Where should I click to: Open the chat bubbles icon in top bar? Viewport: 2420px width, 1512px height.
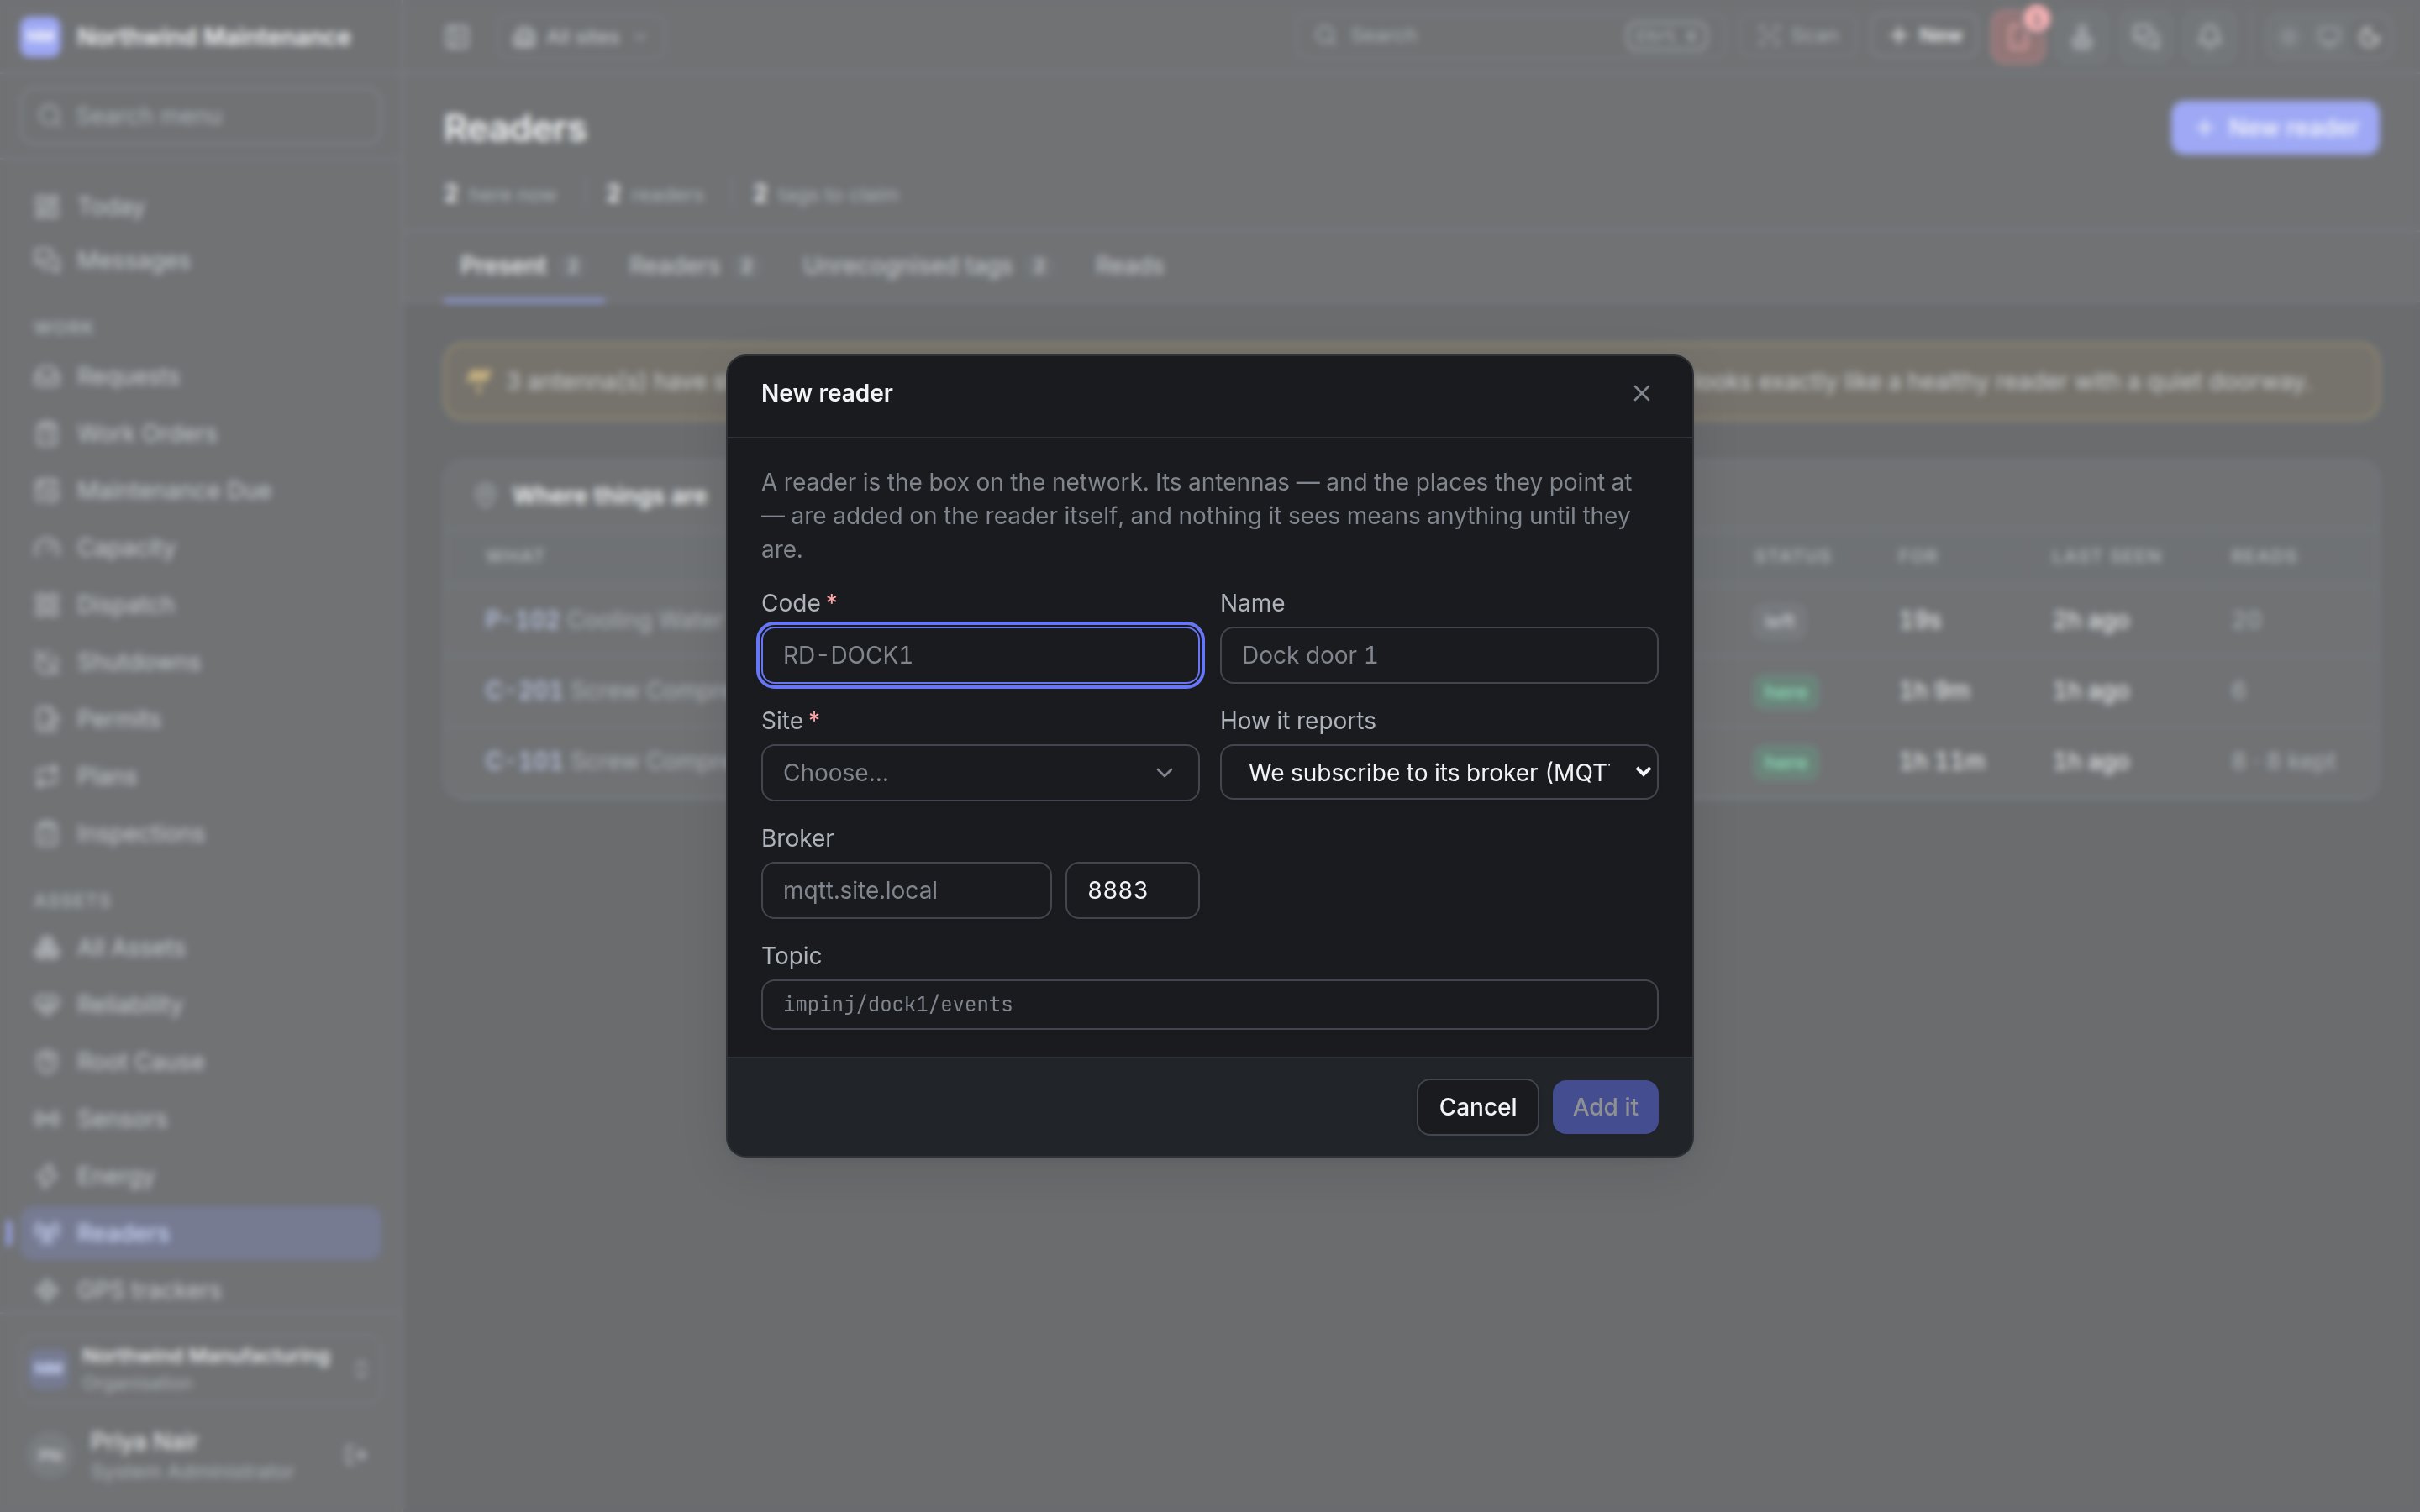point(2145,37)
